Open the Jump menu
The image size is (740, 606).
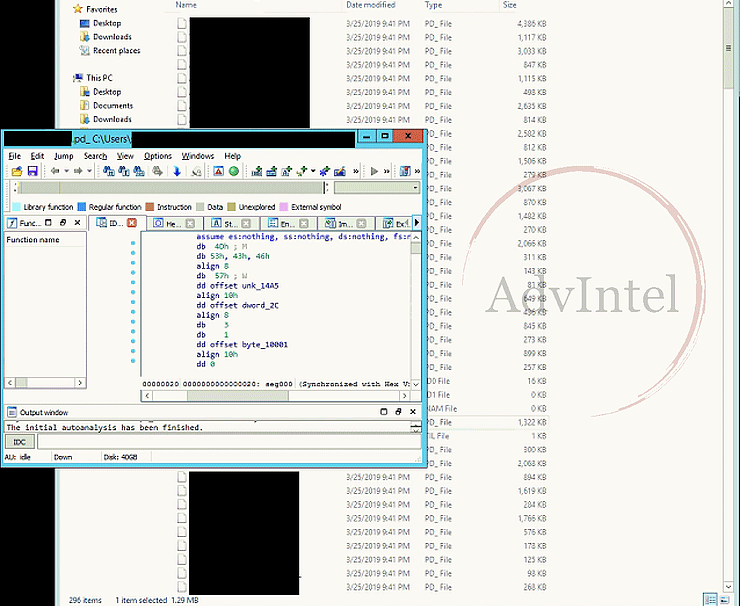pyautogui.click(x=64, y=156)
